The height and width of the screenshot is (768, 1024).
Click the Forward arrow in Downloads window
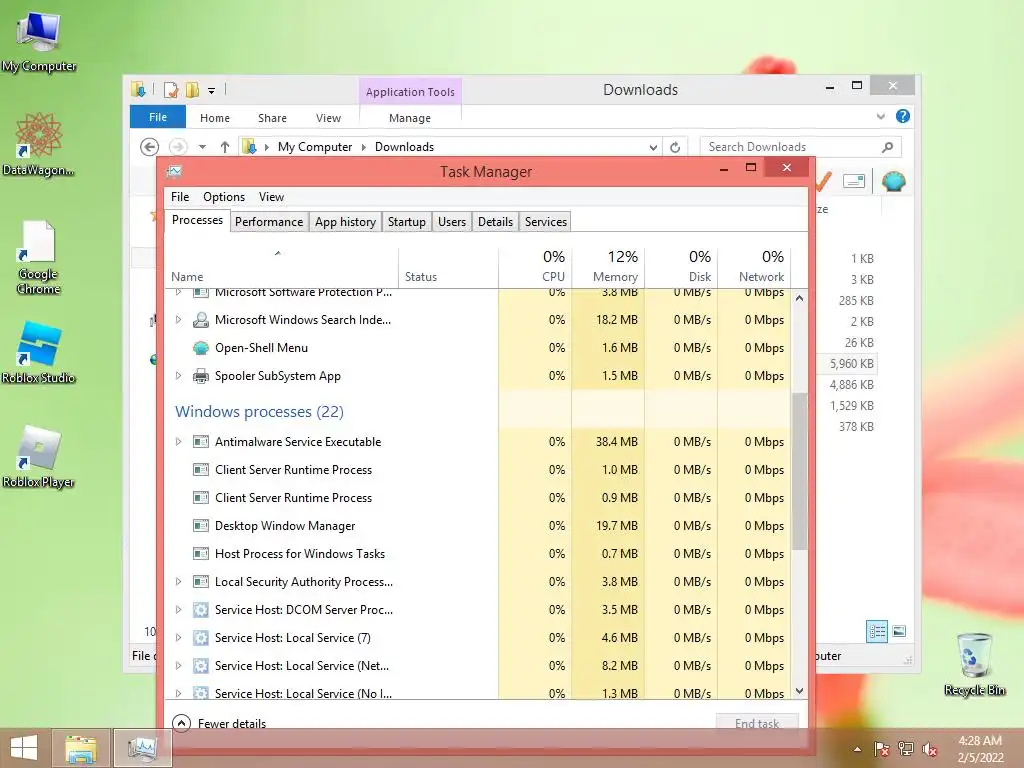point(178,147)
